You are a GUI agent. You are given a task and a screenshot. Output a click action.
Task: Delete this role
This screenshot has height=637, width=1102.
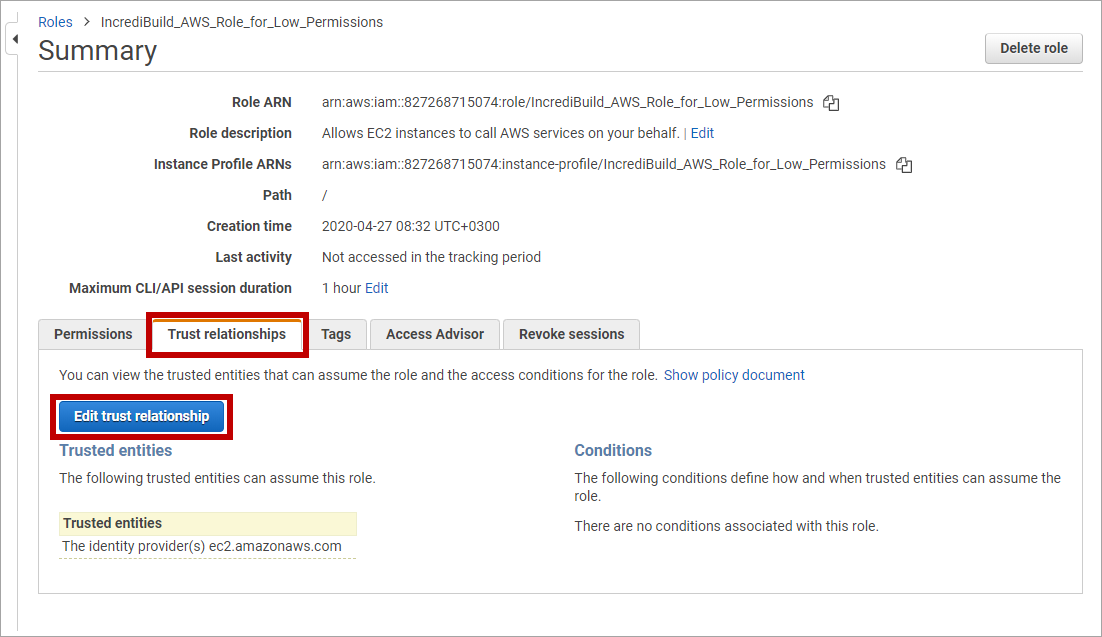[x=1033, y=49]
